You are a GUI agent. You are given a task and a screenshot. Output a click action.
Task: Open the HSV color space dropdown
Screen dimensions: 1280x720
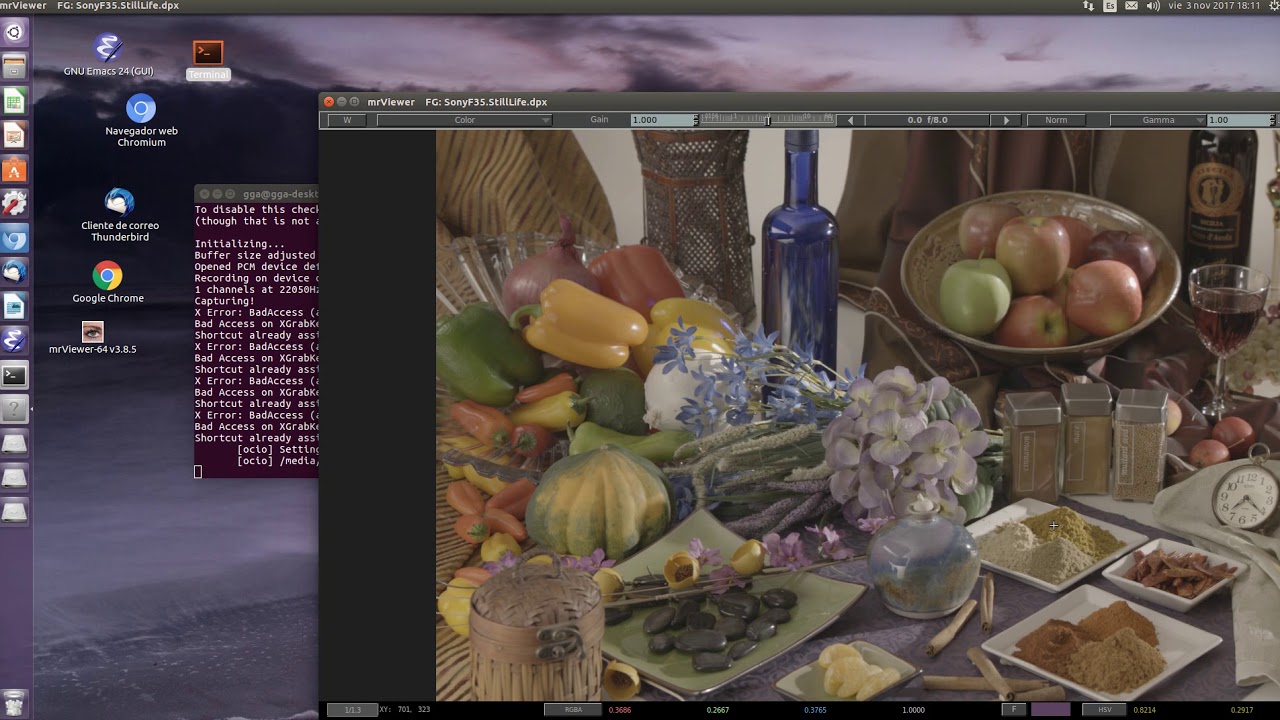coord(1105,710)
